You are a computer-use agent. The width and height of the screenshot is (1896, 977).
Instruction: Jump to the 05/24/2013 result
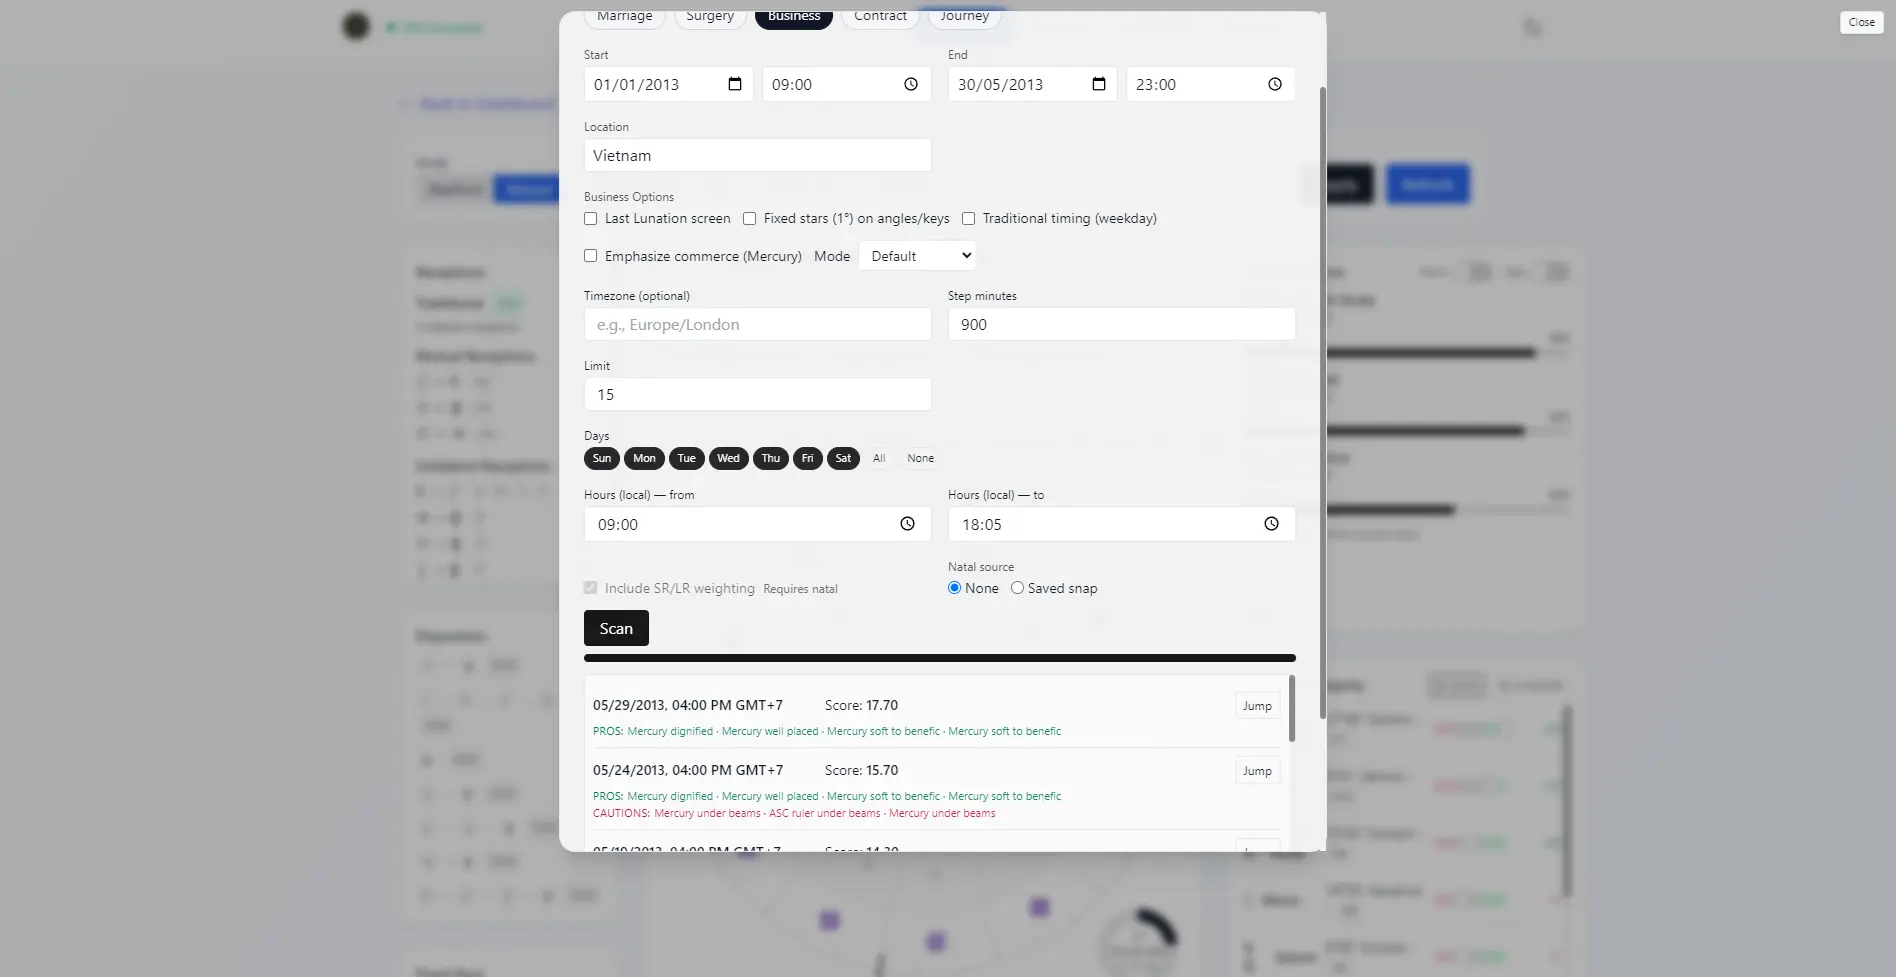pos(1257,771)
